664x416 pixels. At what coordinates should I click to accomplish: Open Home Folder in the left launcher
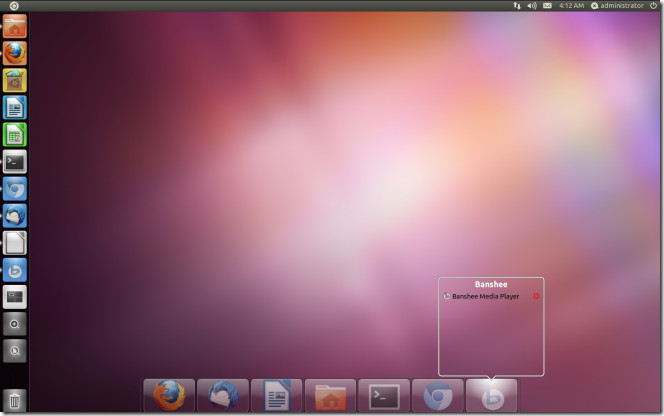(x=15, y=26)
